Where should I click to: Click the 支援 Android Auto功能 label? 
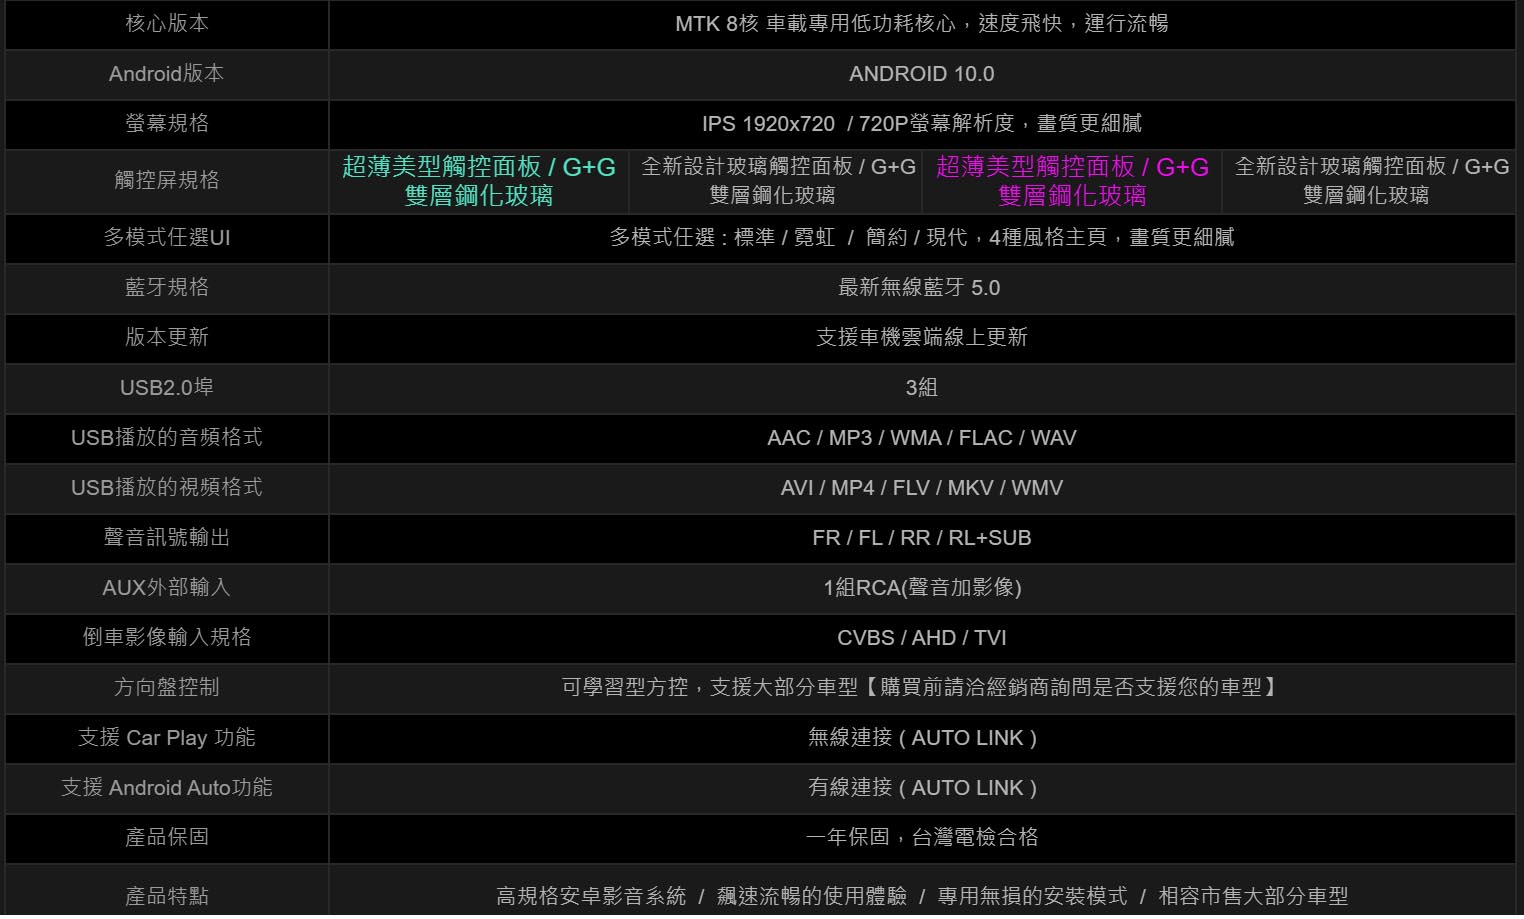(166, 788)
